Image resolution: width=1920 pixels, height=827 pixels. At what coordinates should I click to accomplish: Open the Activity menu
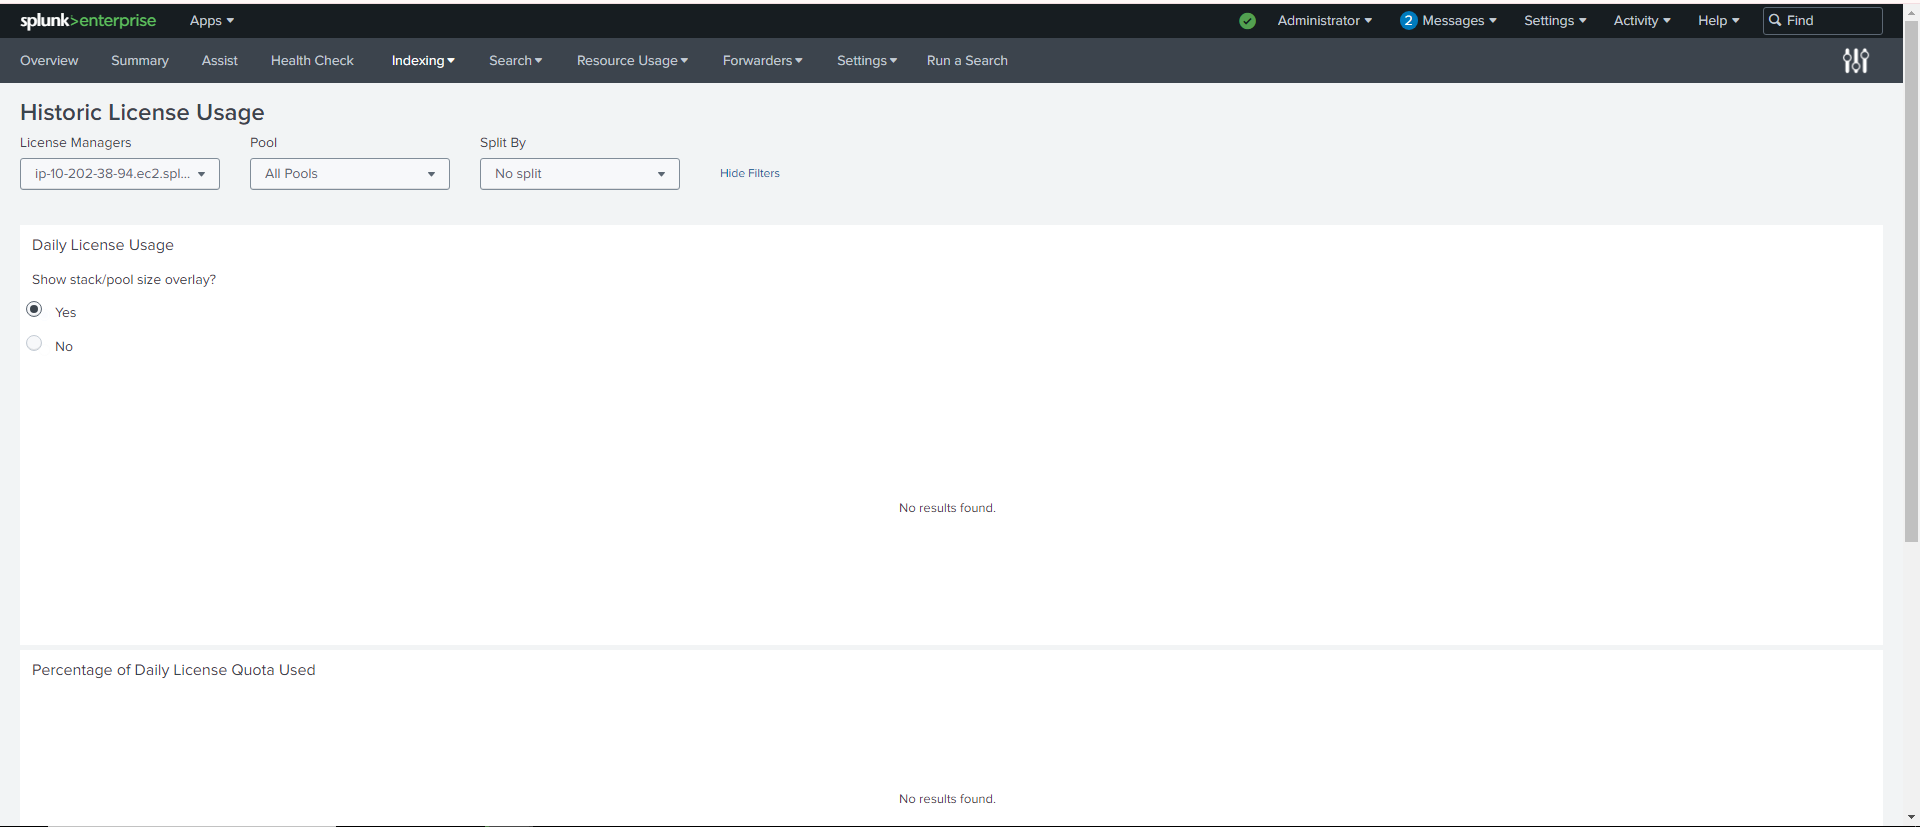1642,21
